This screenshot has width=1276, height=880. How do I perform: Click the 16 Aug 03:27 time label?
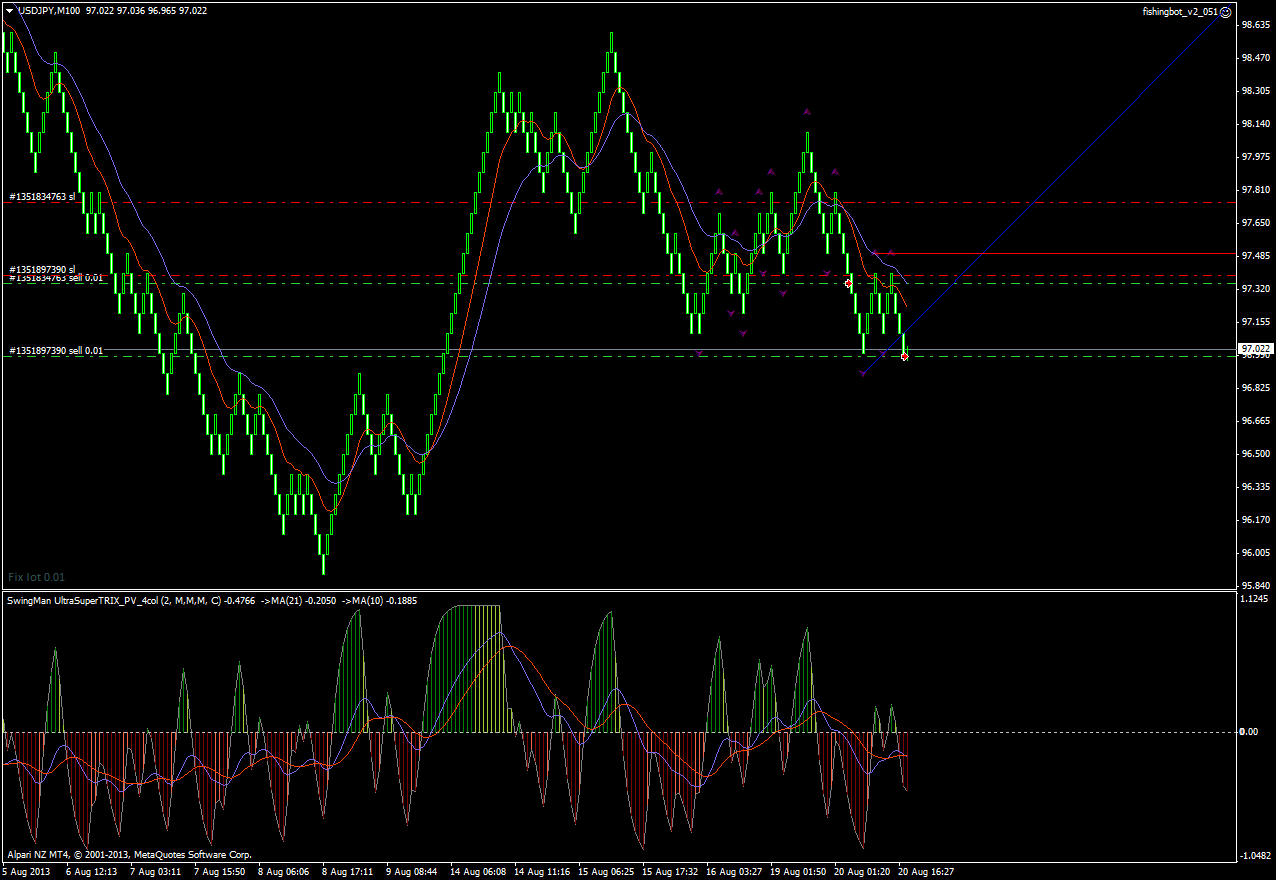click(735, 872)
